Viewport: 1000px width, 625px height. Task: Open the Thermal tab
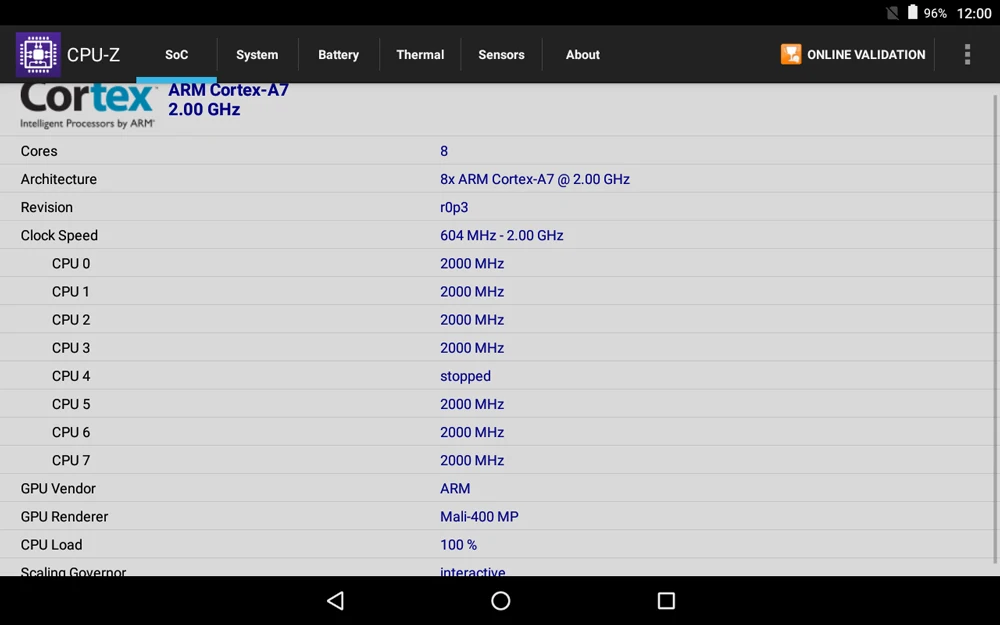pyautogui.click(x=420, y=55)
